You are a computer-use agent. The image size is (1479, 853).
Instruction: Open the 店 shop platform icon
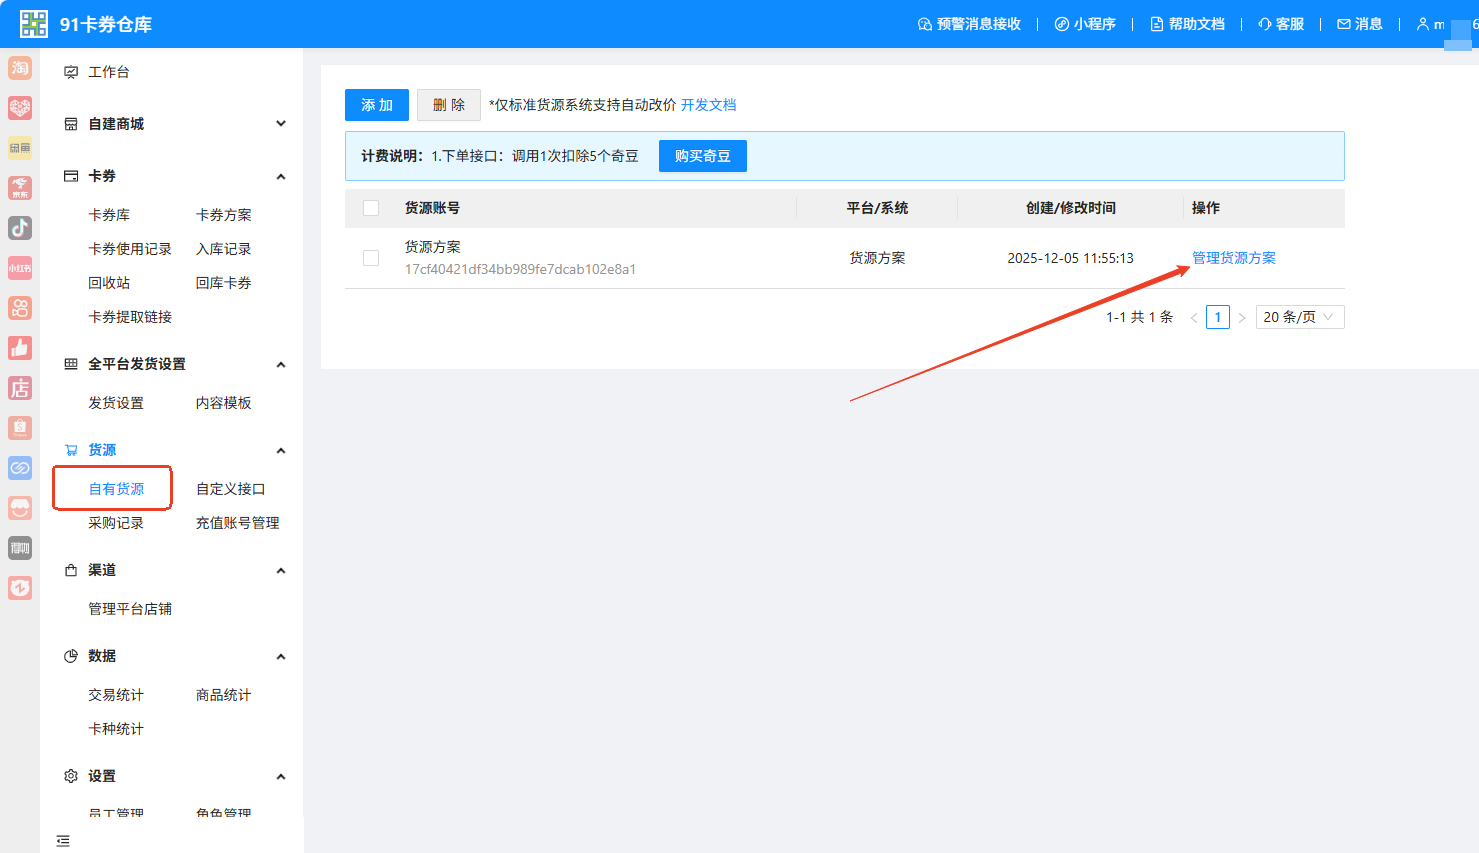20,388
